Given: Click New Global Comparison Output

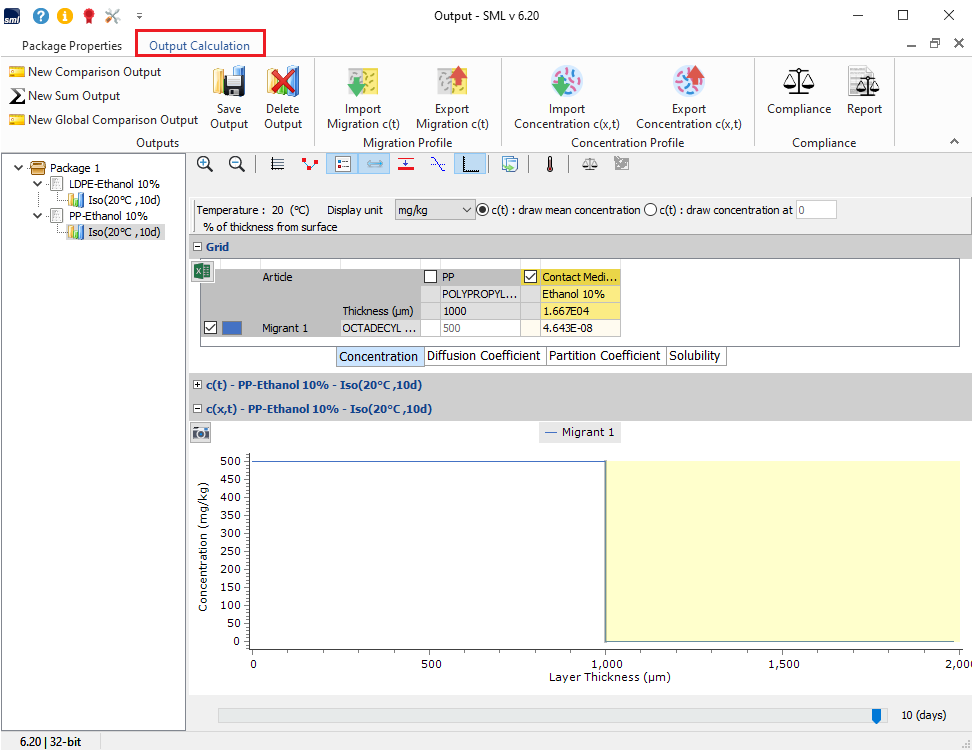Looking at the screenshot, I should (104, 120).
